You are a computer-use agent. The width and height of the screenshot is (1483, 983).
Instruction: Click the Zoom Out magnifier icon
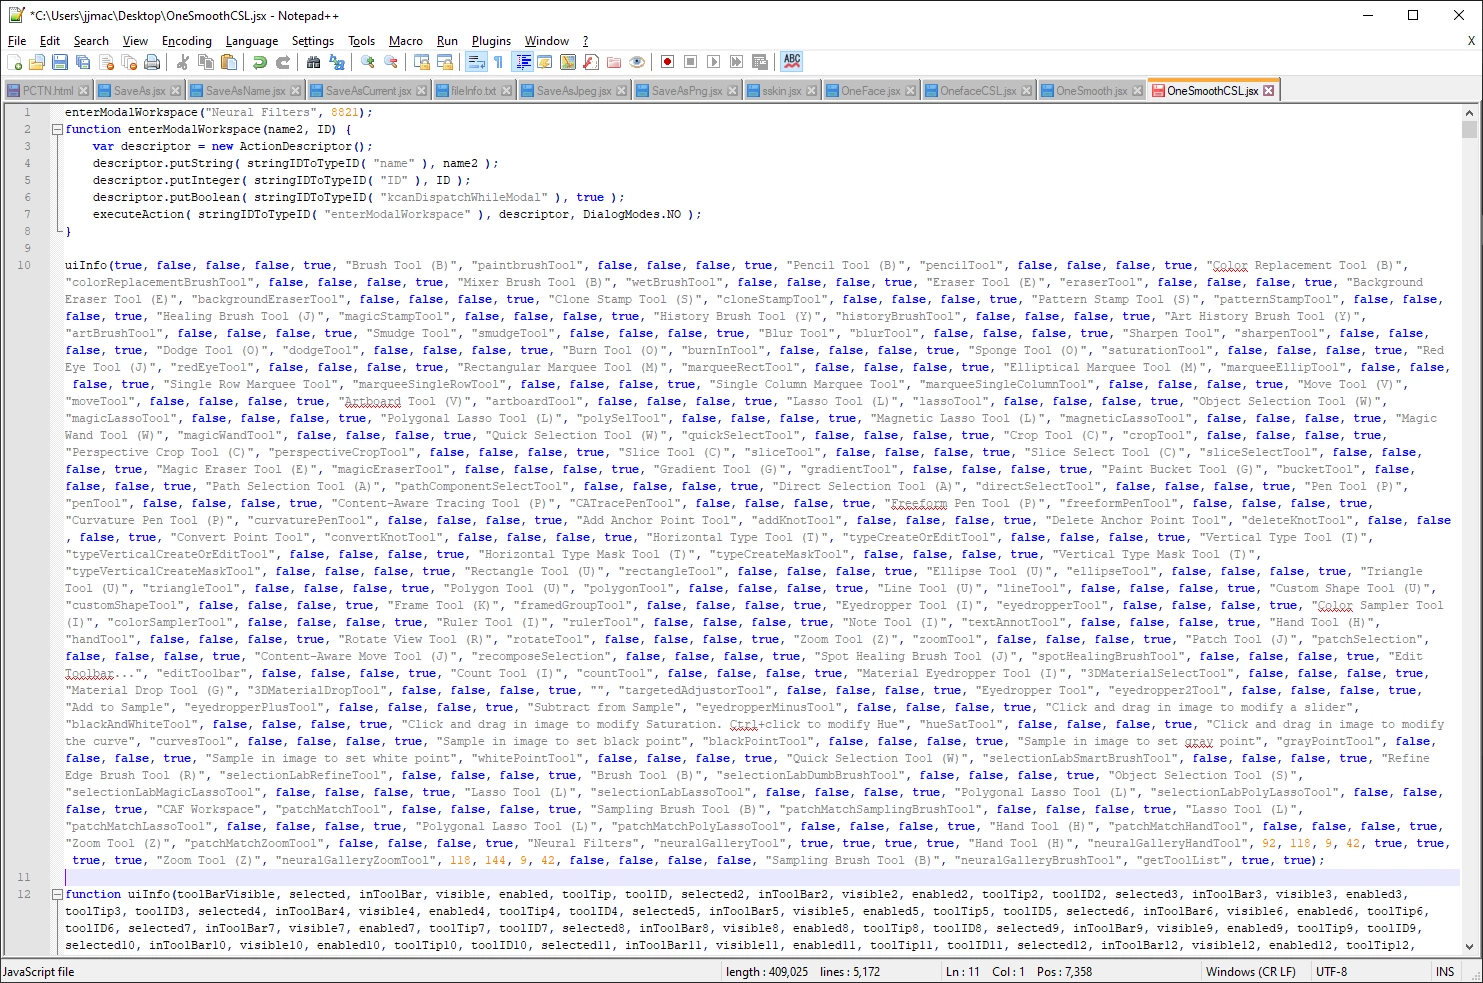(391, 62)
